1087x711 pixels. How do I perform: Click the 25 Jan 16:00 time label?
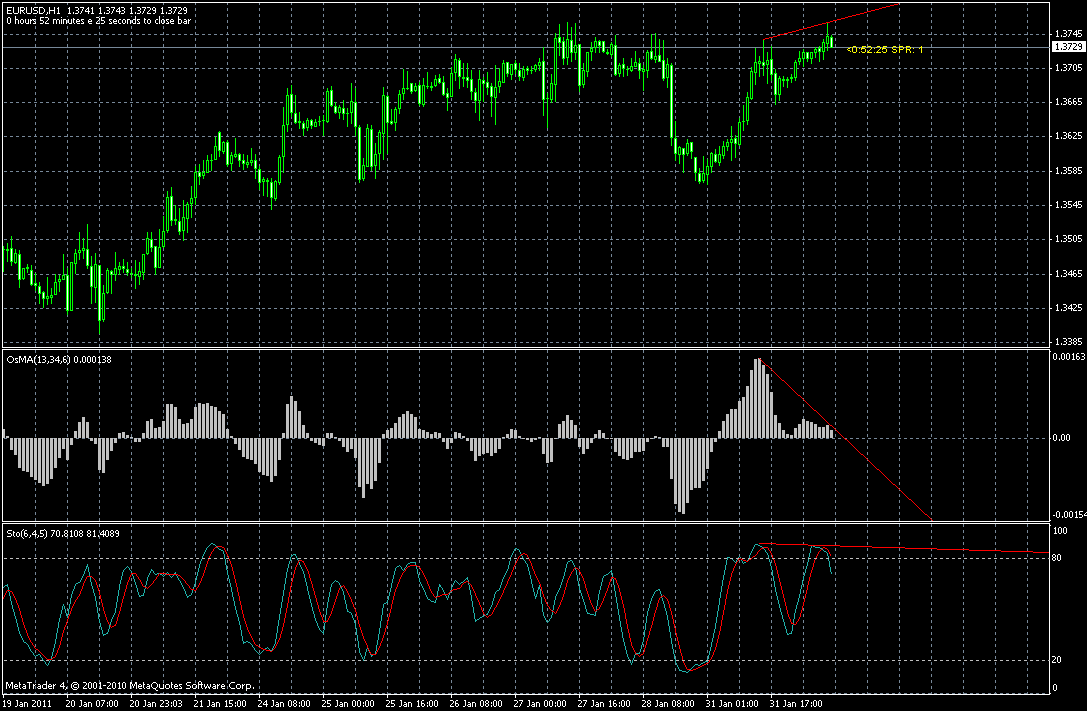coord(412,704)
